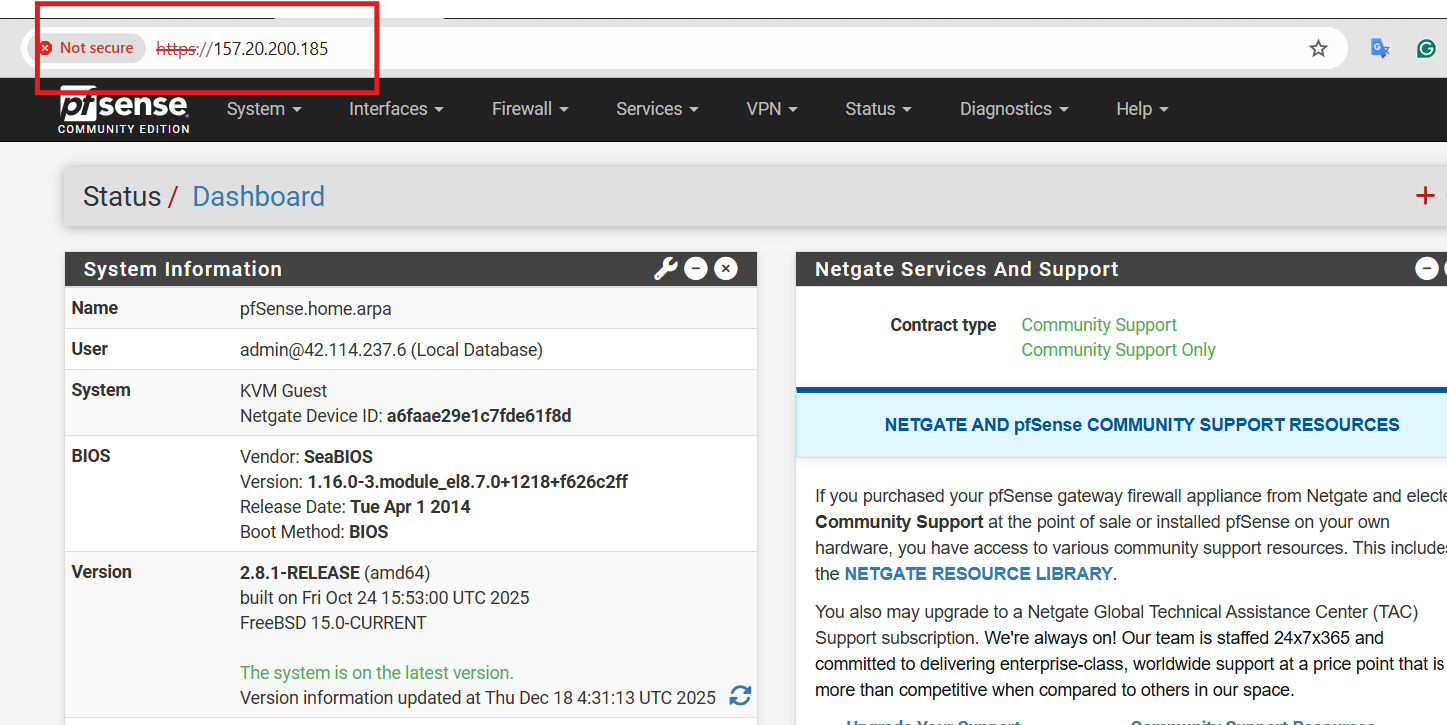Open the Diagnostics menu

pyautogui.click(x=1014, y=109)
